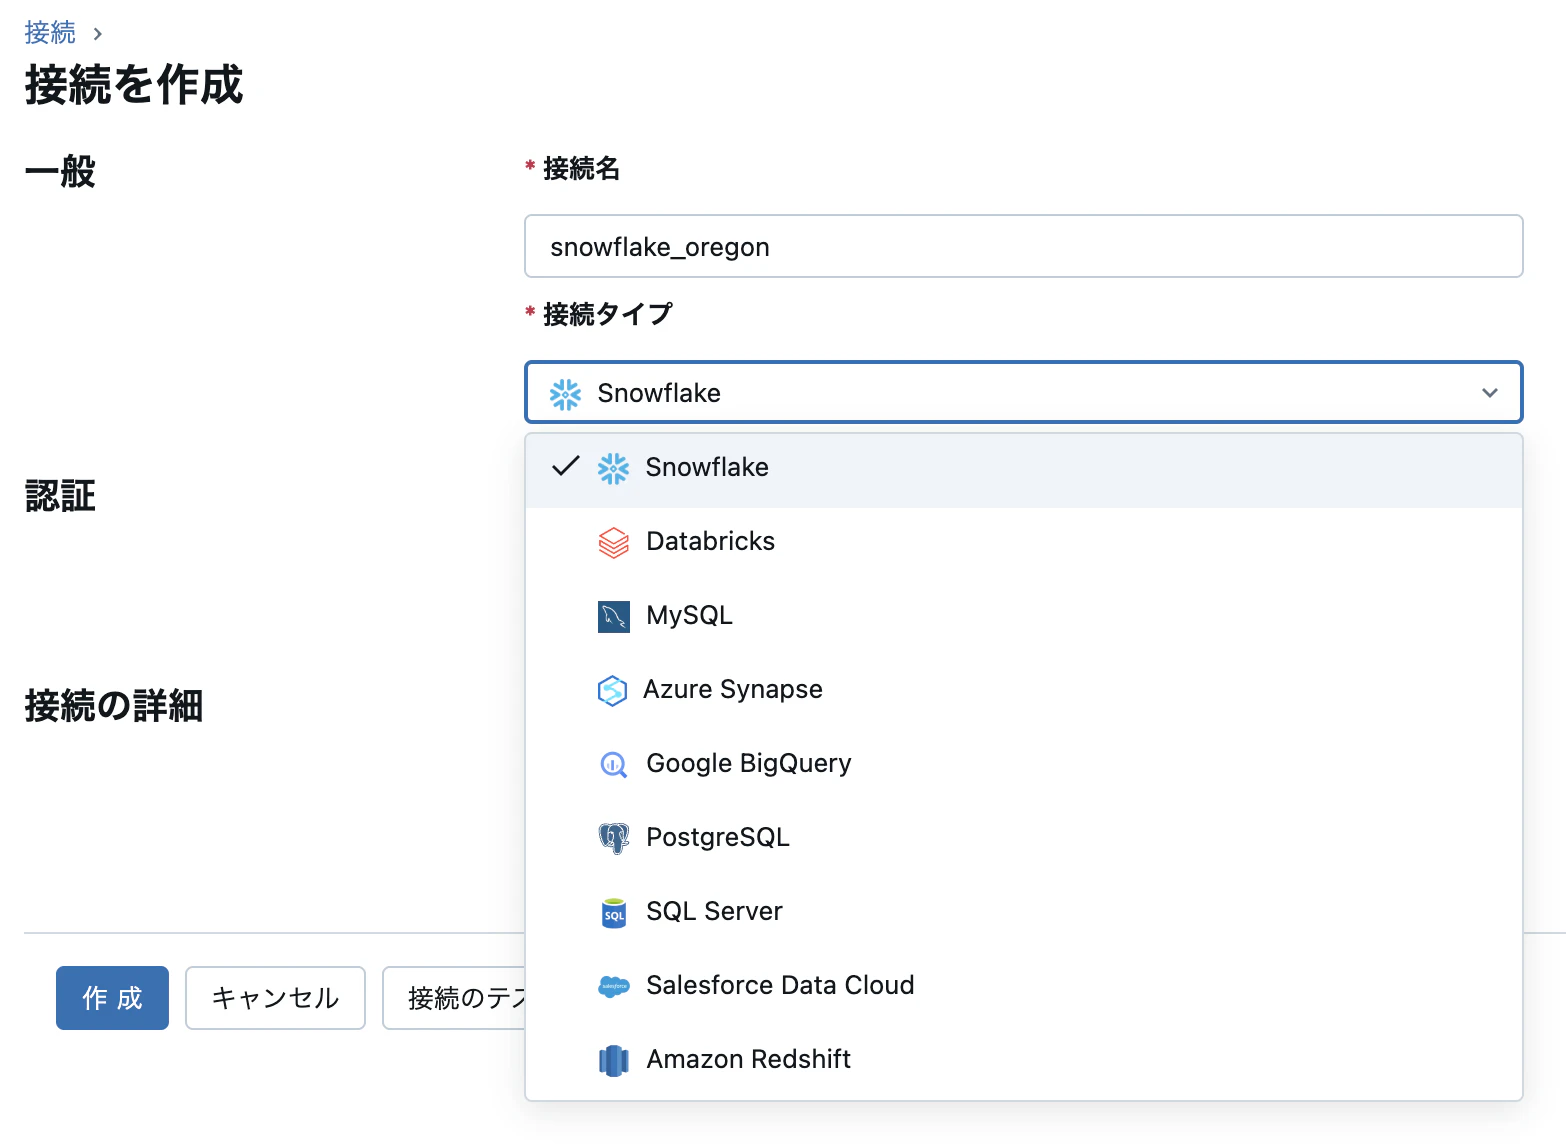
Task: Click the Google BigQuery magnifier icon
Action: pyautogui.click(x=613, y=764)
